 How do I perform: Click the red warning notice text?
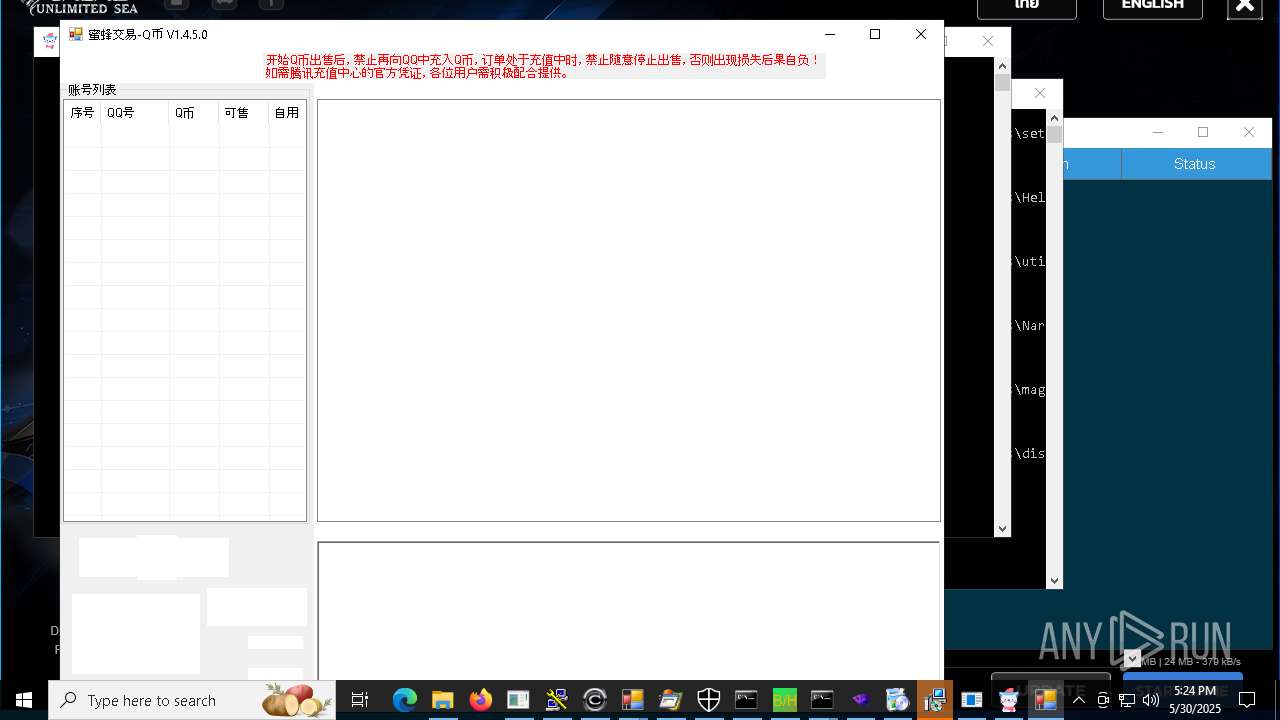coord(543,66)
